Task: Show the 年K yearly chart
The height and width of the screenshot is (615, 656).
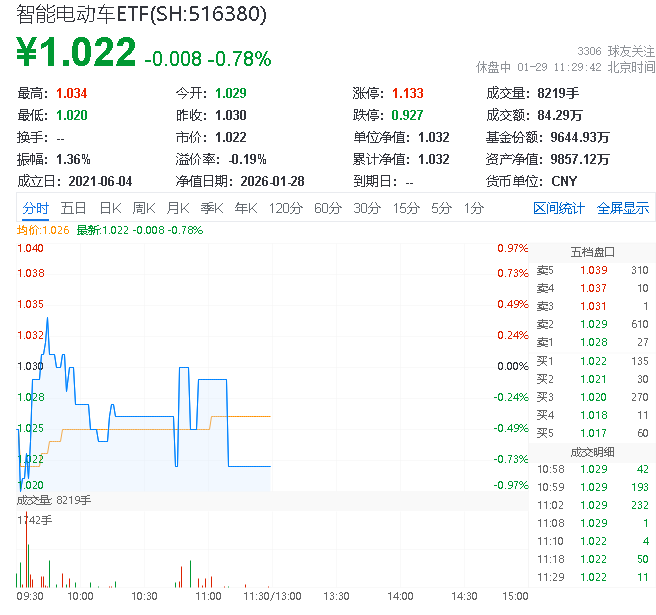Action: (245, 208)
